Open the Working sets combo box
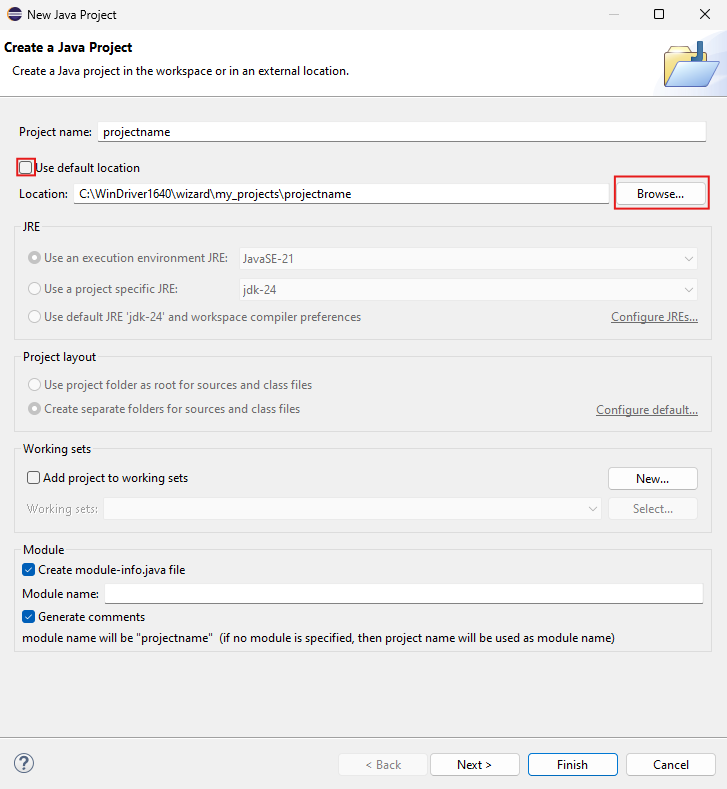 point(352,509)
